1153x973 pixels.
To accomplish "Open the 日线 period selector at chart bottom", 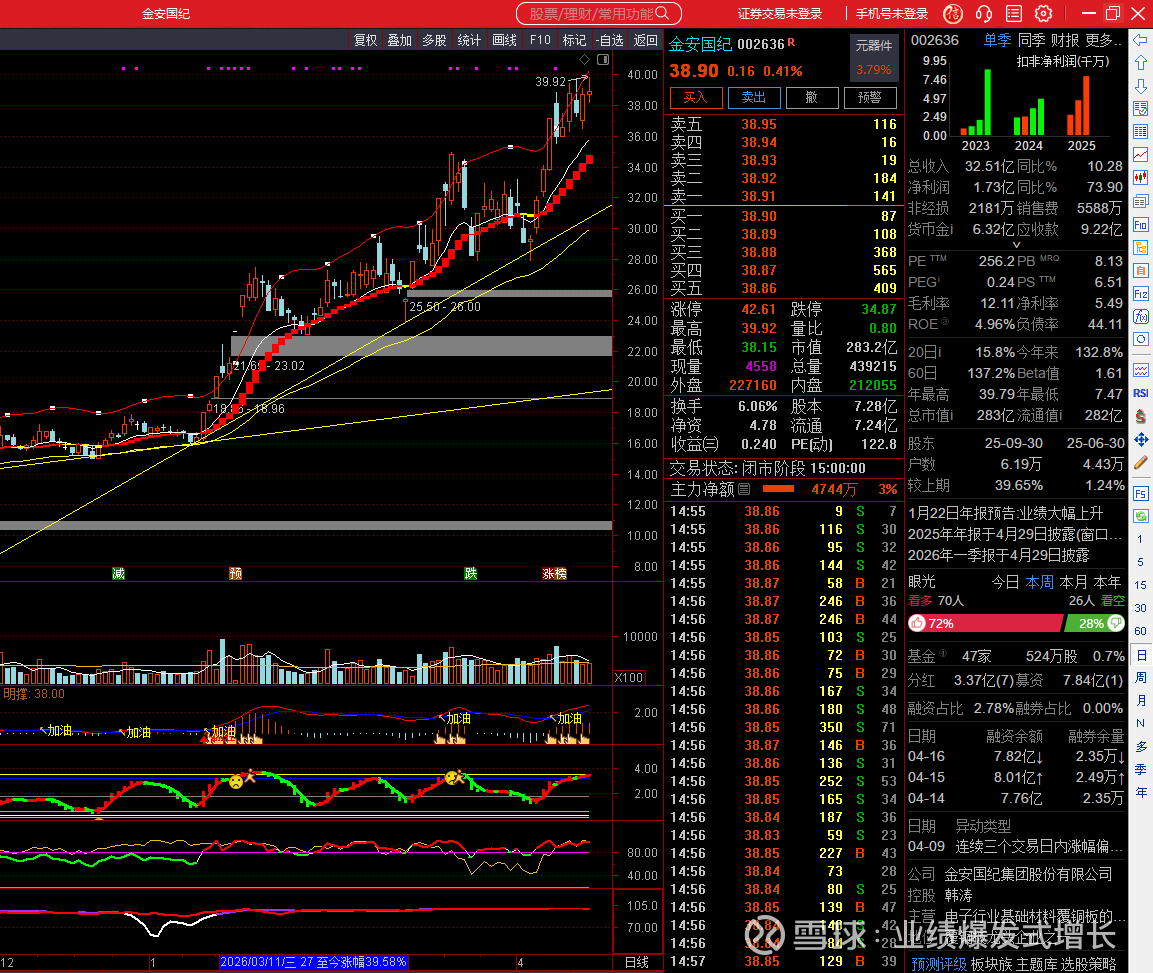I will (x=637, y=962).
